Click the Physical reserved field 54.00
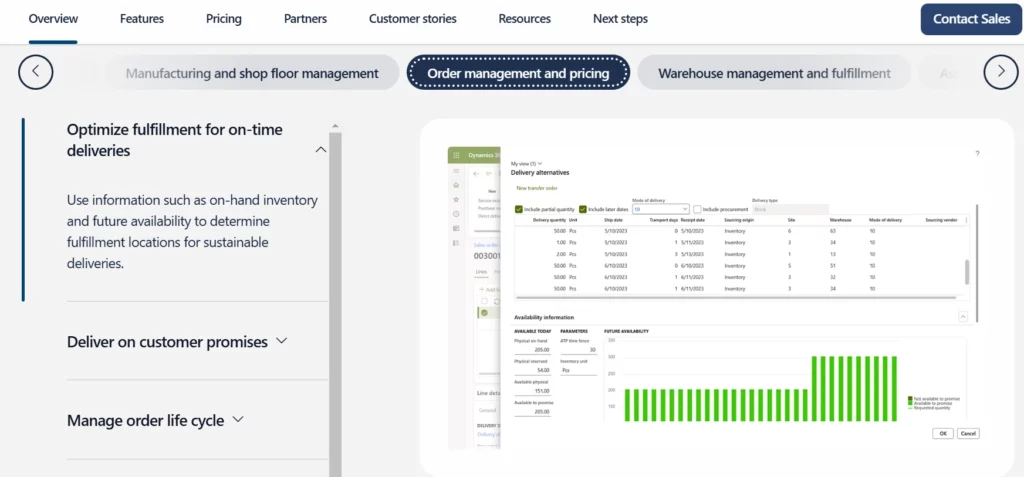 point(532,370)
